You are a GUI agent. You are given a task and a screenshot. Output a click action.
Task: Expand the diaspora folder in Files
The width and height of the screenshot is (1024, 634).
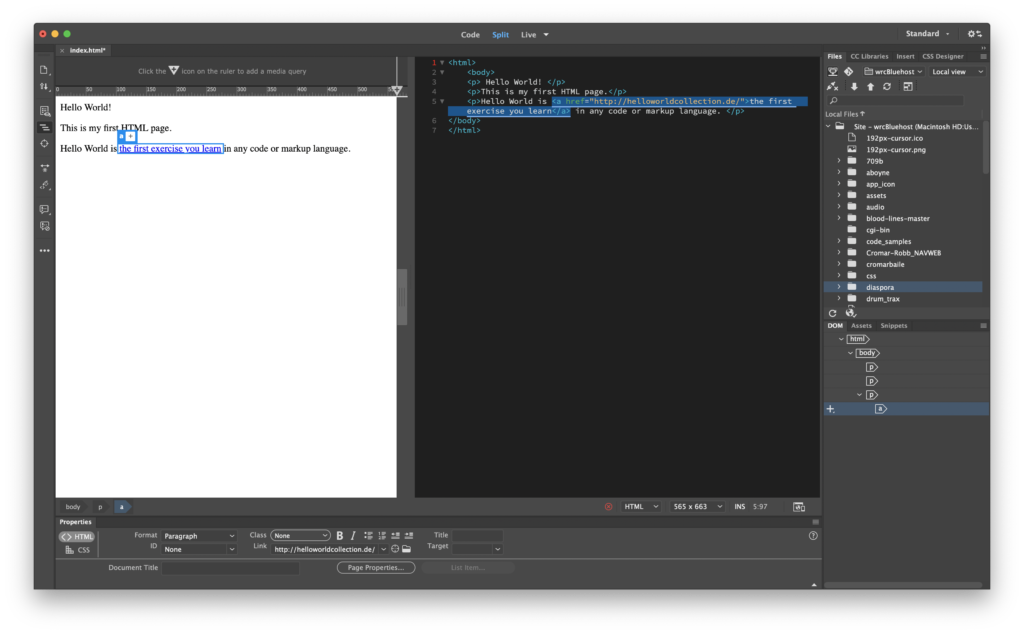point(839,287)
